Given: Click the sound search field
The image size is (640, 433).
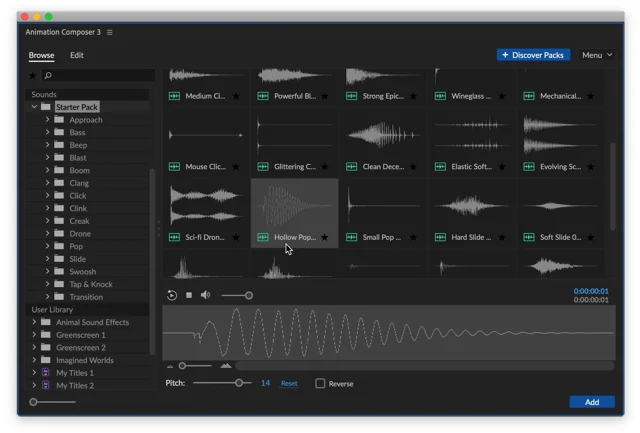Looking at the screenshot, I should pyautogui.click(x=98, y=75).
